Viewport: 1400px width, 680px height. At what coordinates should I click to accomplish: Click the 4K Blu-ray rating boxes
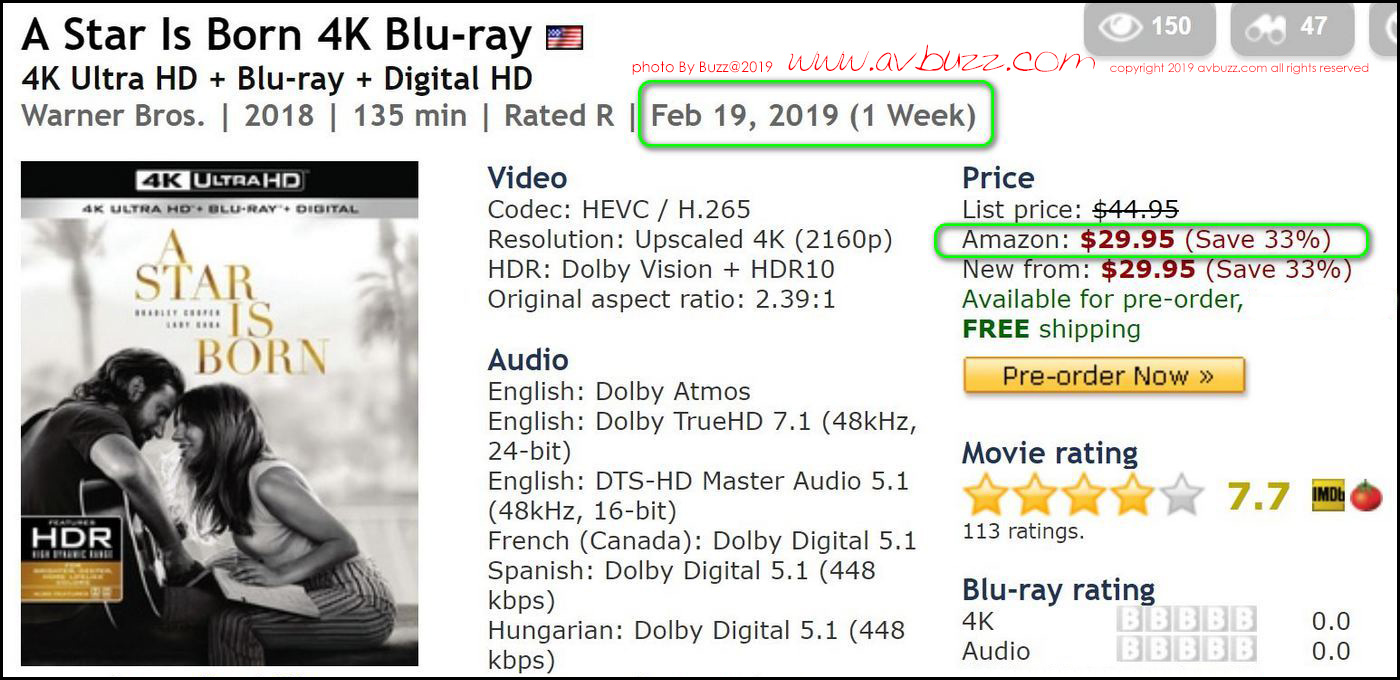pyautogui.click(x=1186, y=621)
